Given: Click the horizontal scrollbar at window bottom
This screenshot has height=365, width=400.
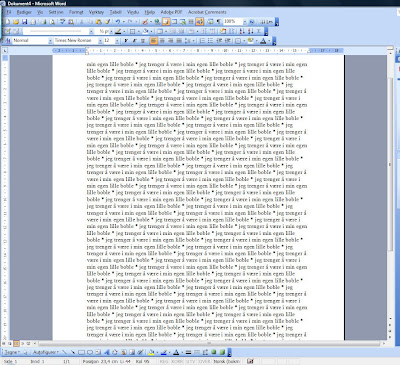Looking at the screenshot, I should tap(210, 343).
